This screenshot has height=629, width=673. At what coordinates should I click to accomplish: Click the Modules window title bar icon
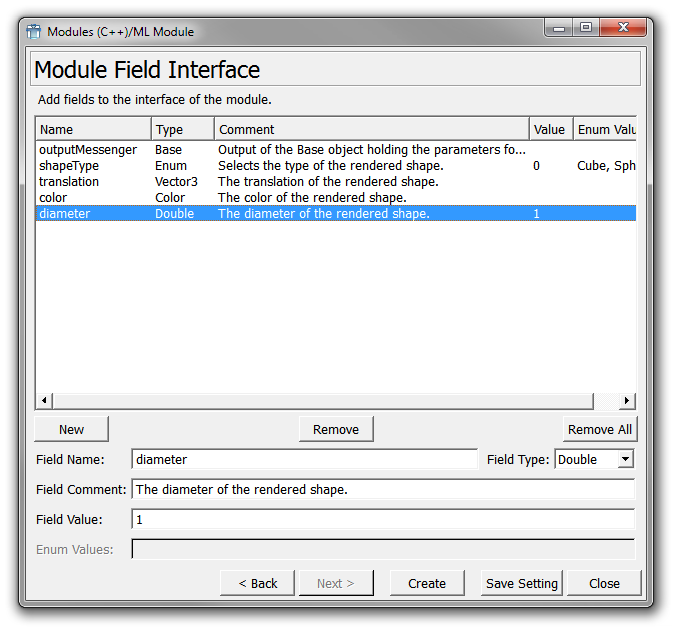(x=33, y=31)
